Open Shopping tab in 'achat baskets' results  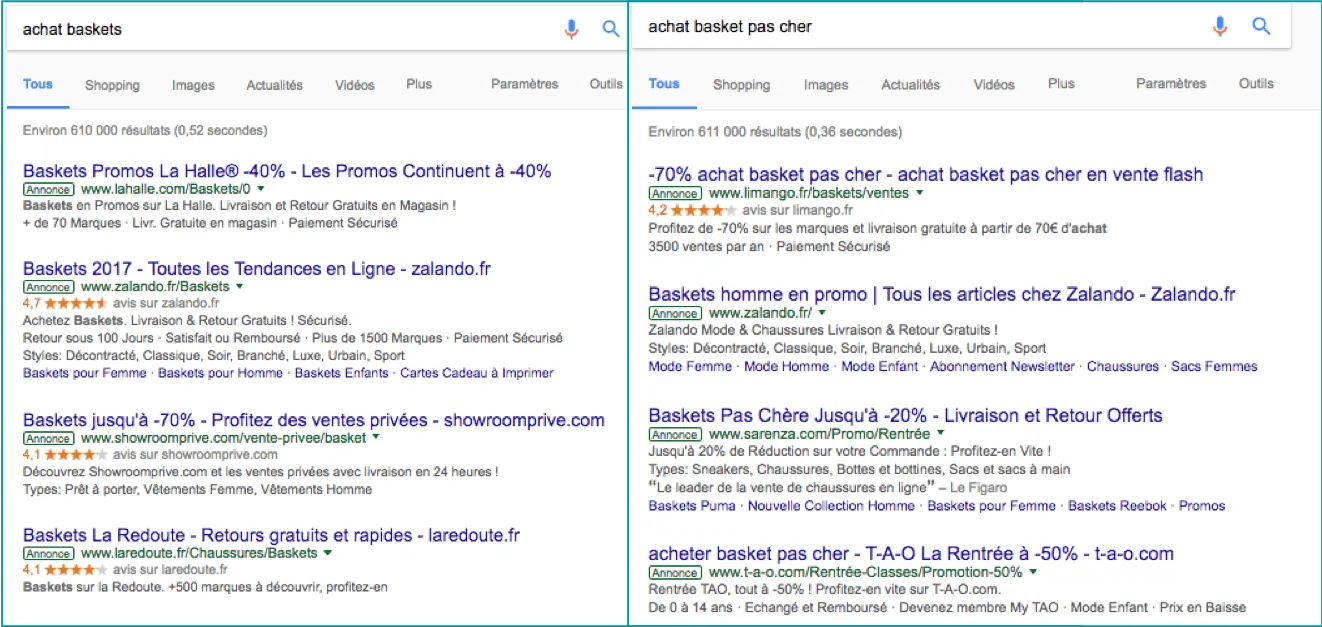pos(112,85)
